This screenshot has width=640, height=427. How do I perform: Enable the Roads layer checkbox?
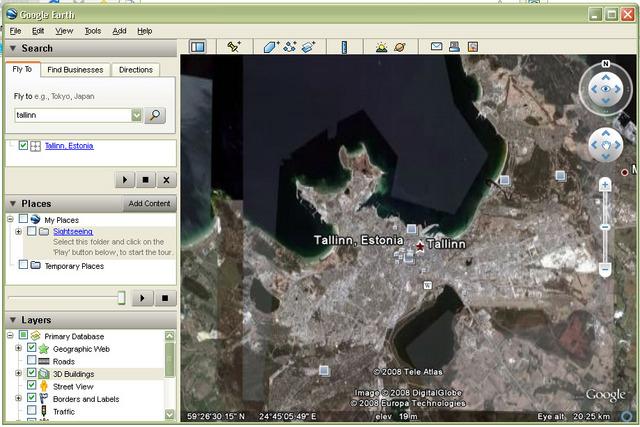(31, 360)
